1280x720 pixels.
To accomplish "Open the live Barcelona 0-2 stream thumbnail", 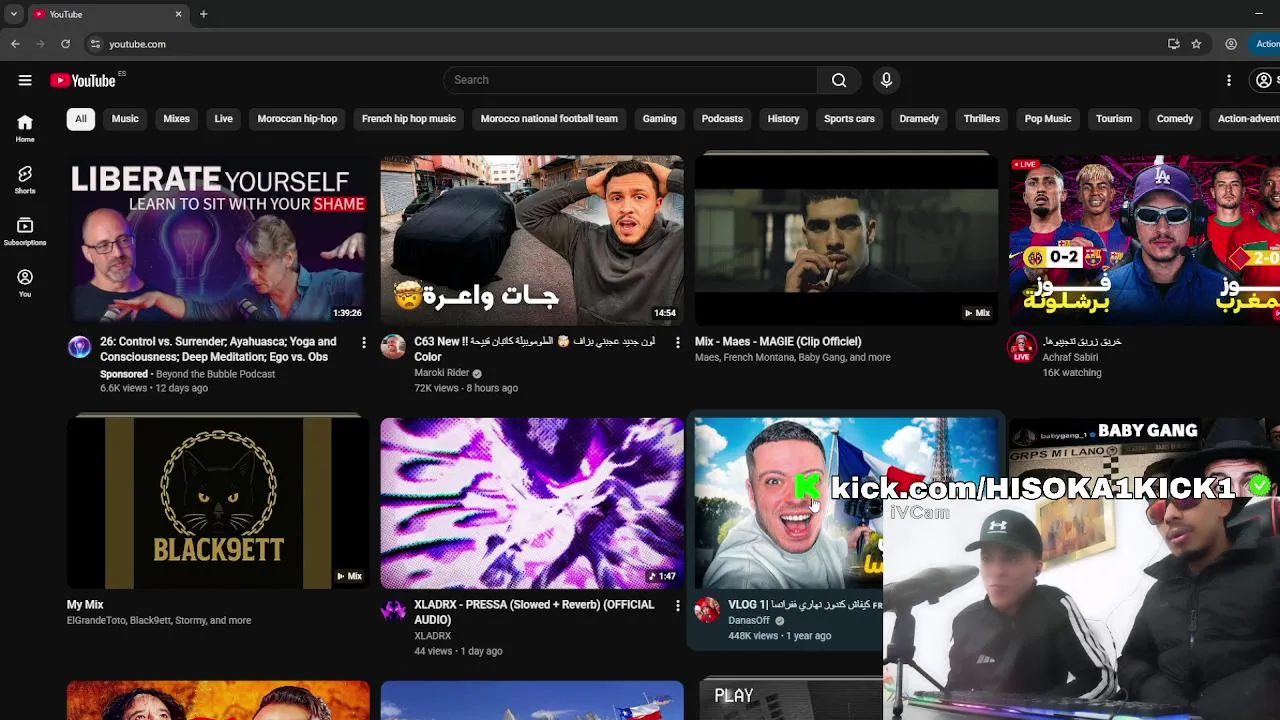I will (x=1144, y=239).
